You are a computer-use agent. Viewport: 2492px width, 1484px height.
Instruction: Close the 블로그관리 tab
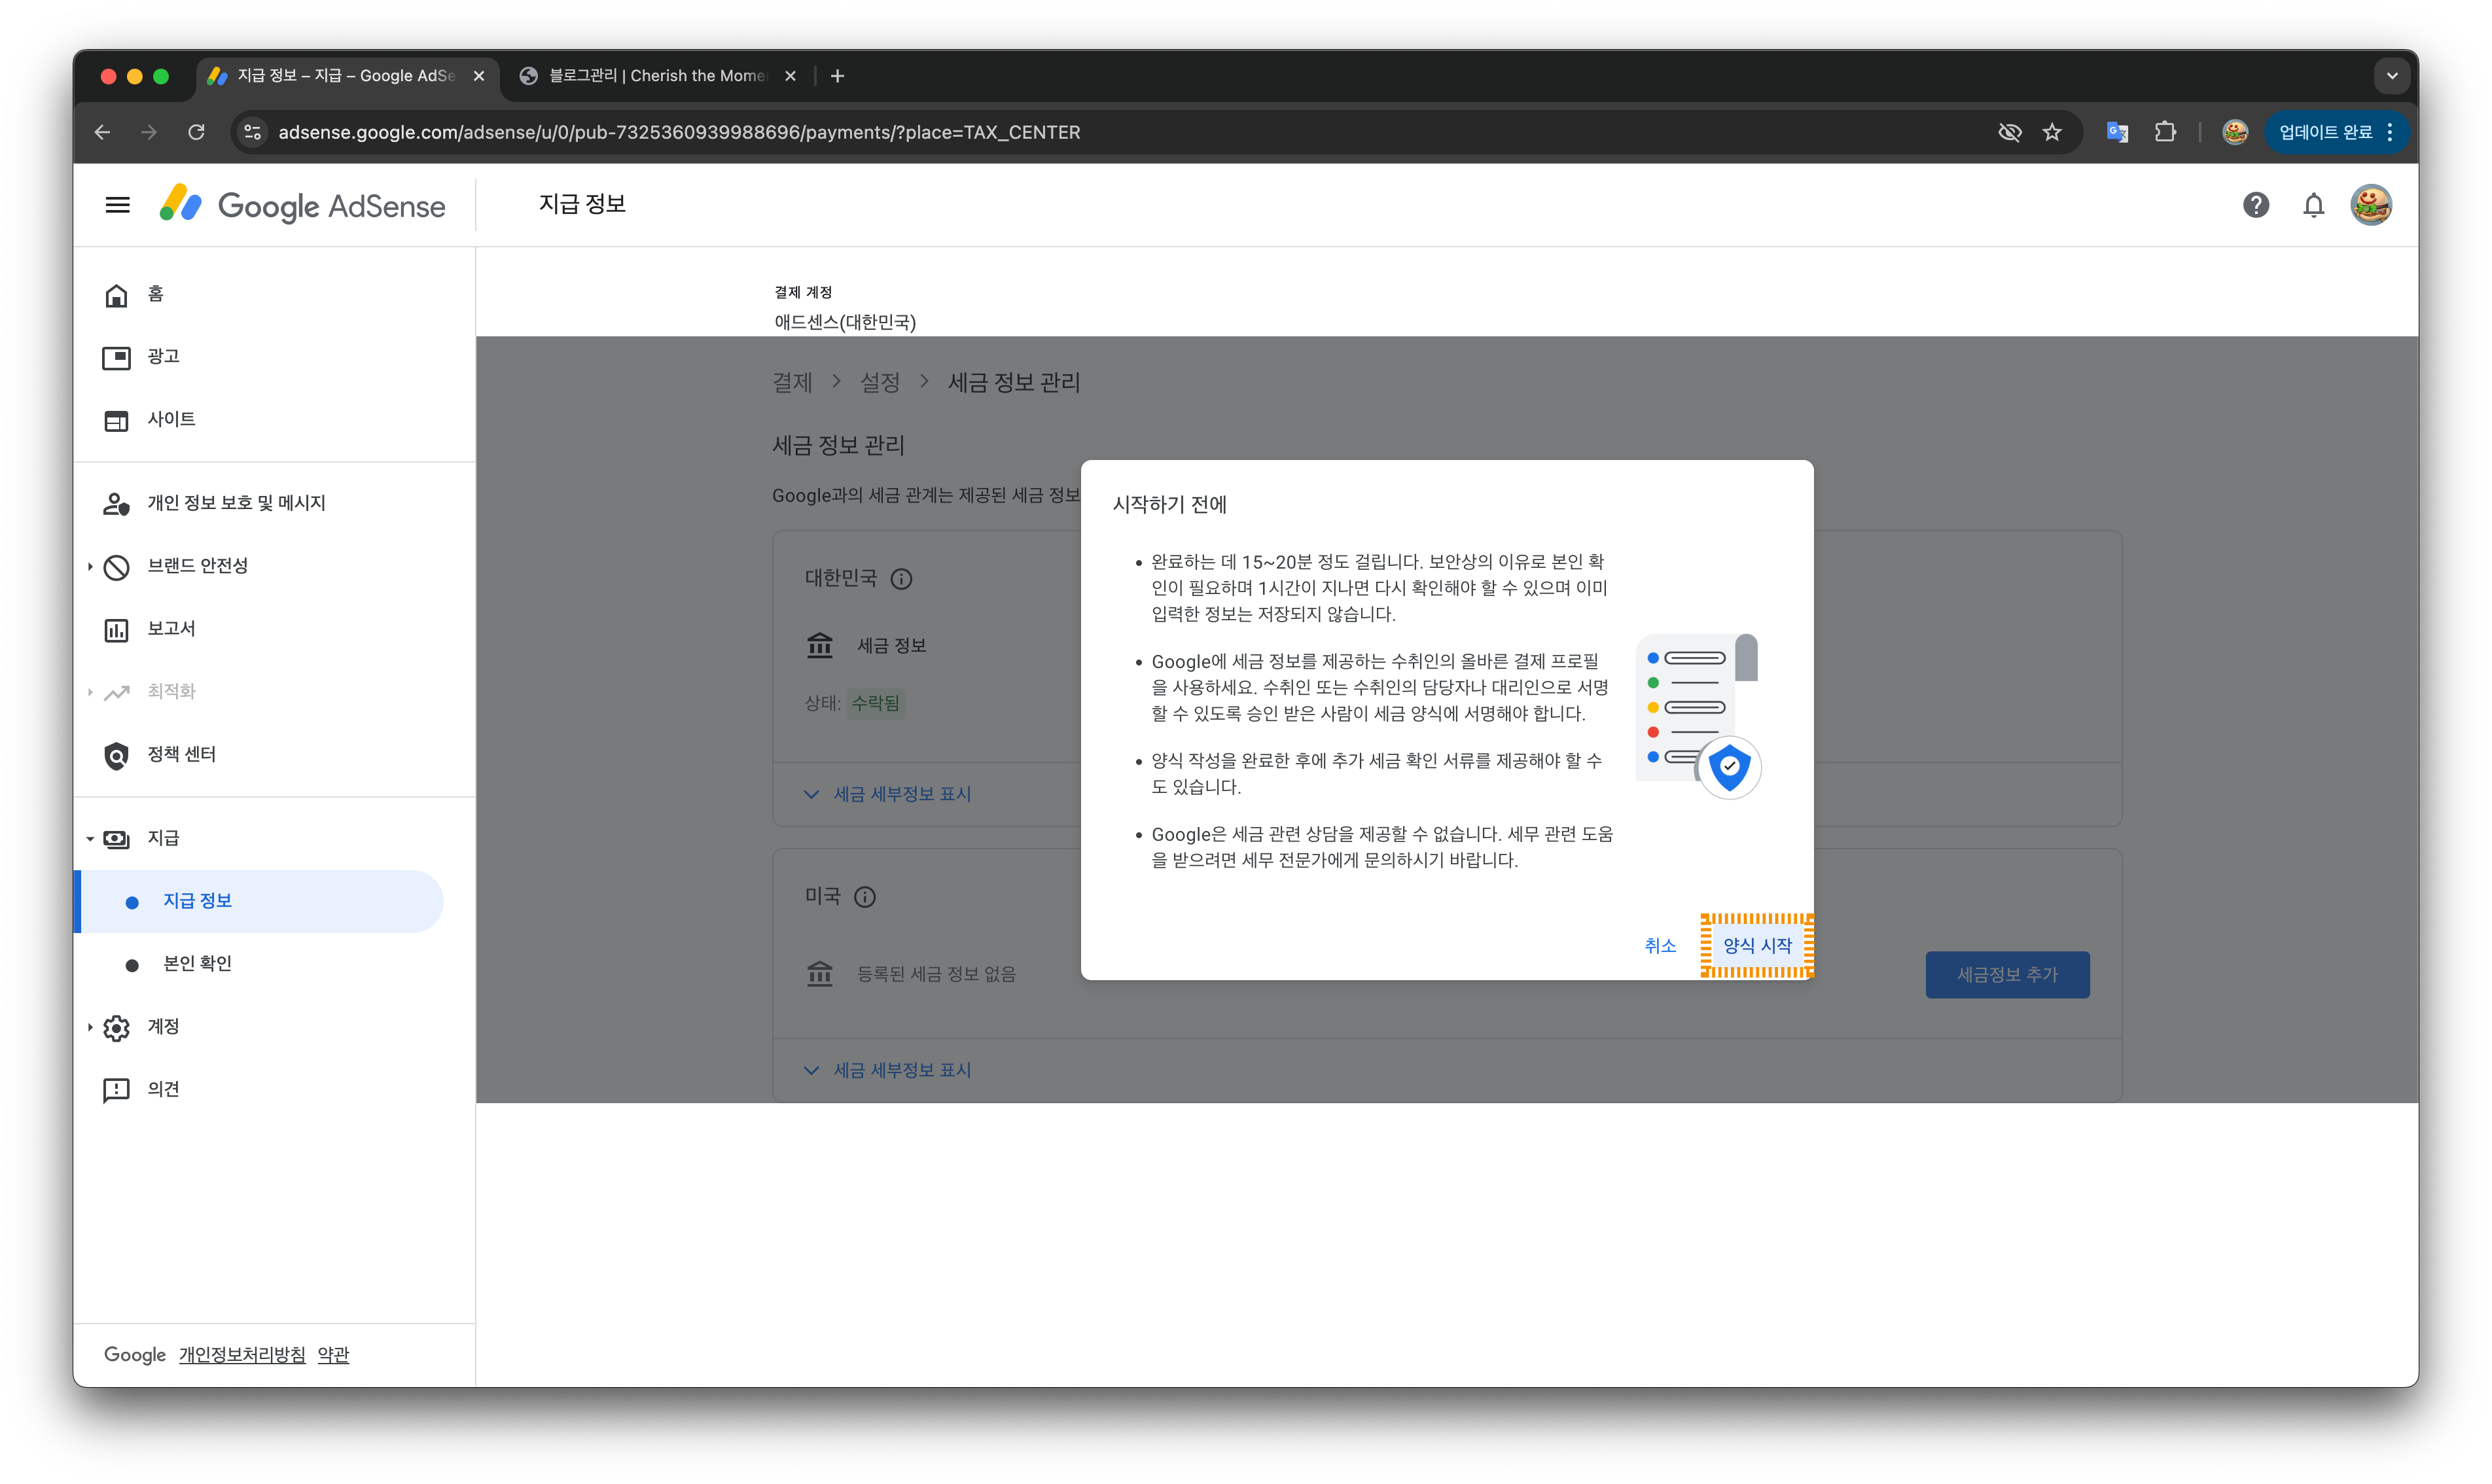click(790, 76)
